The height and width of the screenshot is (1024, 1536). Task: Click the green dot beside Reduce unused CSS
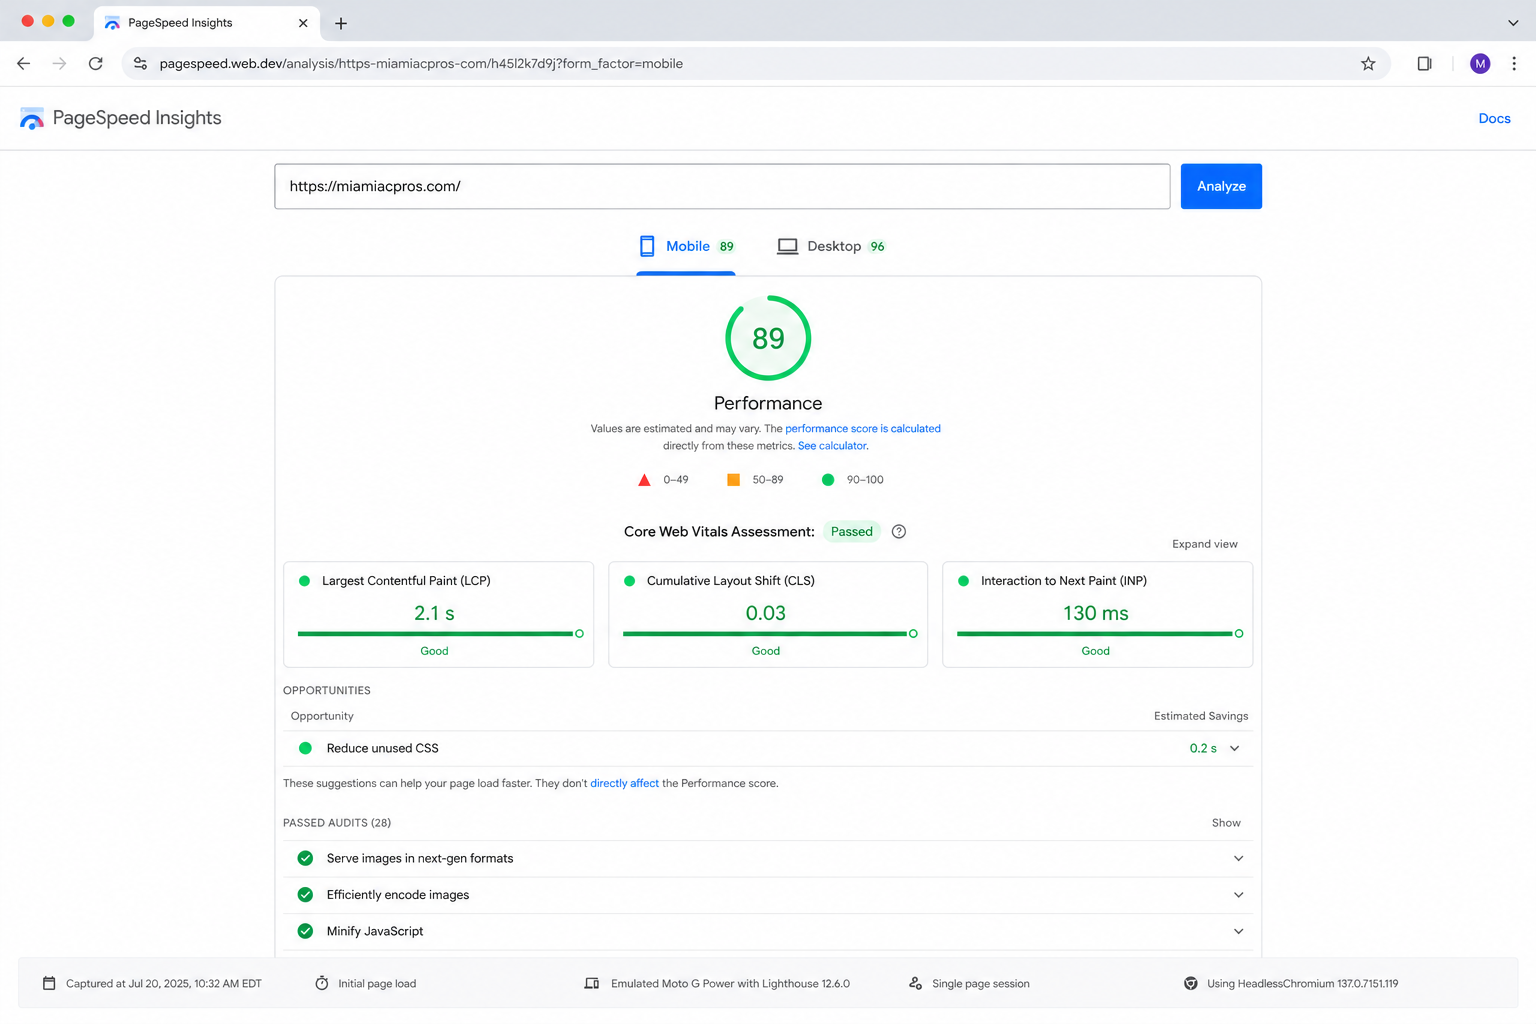(x=305, y=748)
